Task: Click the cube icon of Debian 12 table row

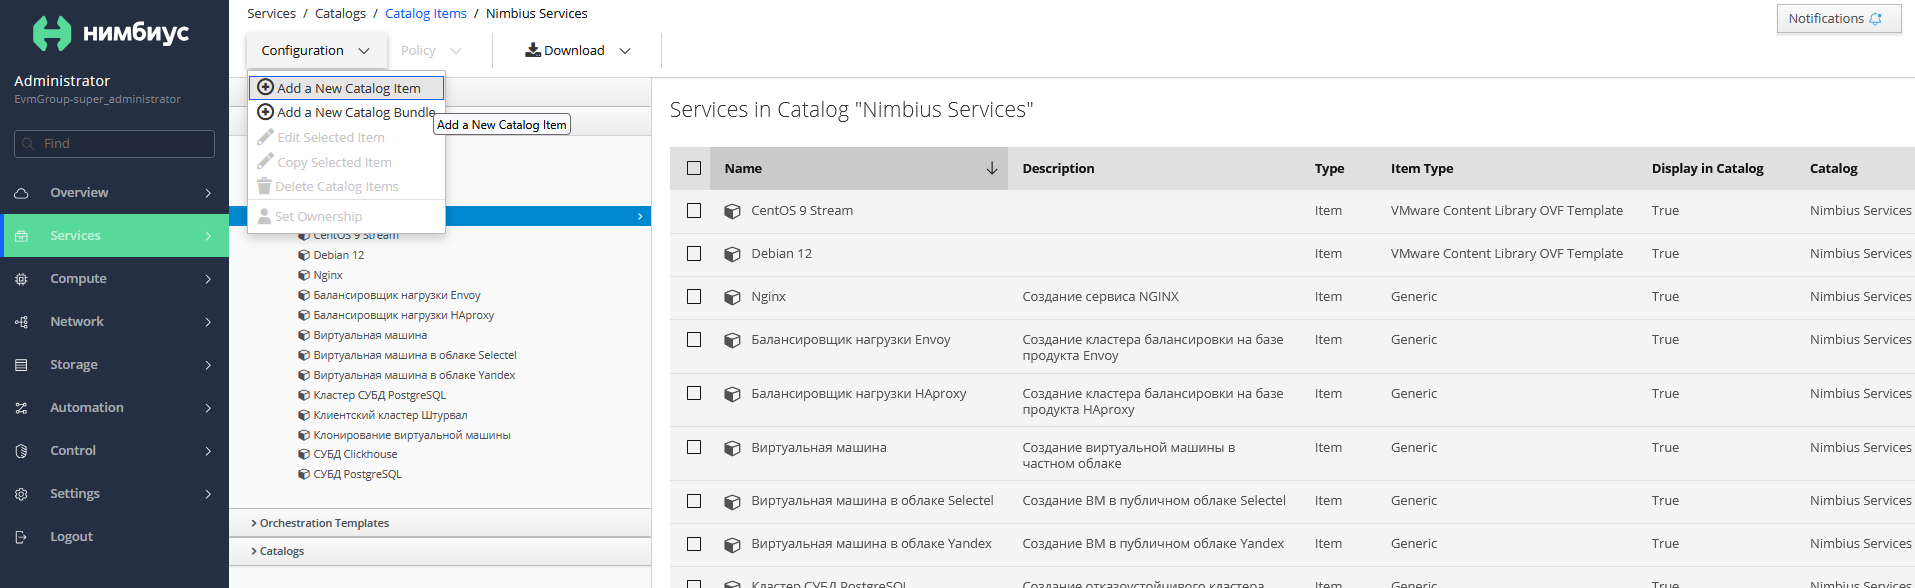Action: coord(732,254)
